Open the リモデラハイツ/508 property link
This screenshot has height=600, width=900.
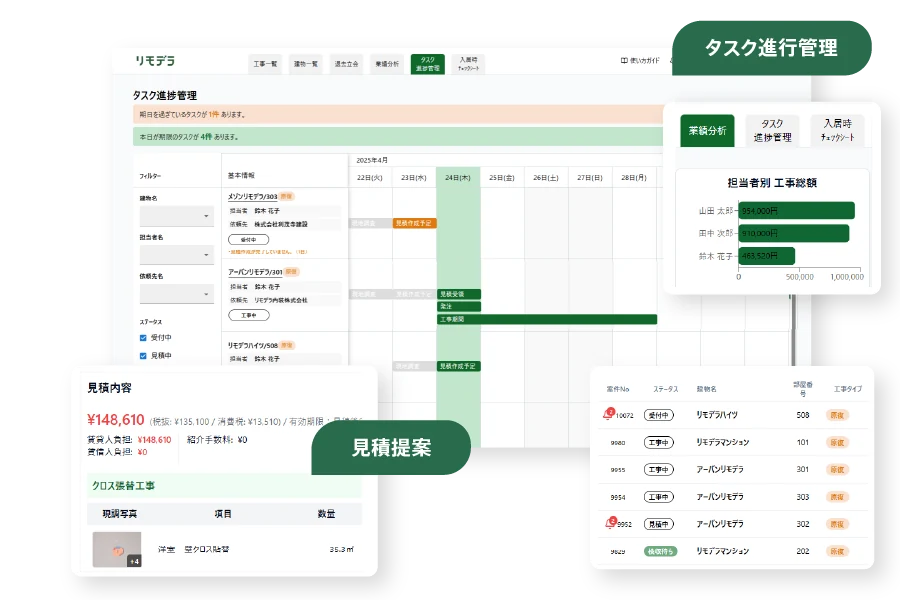coord(253,345)
